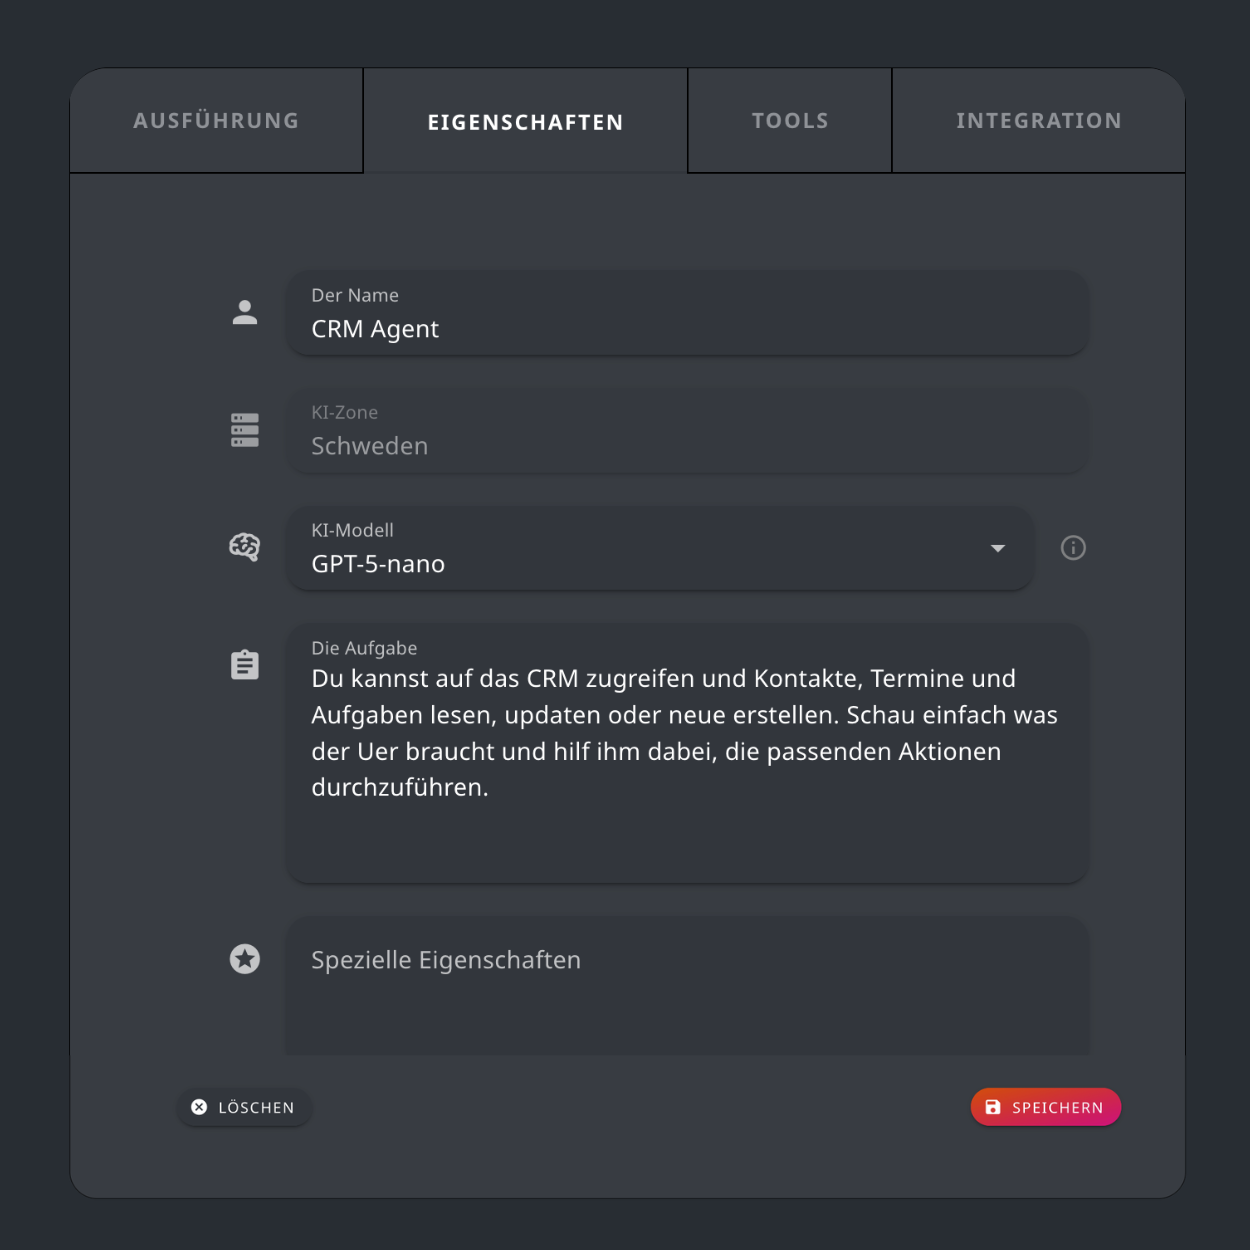This screenshot has height=1250, width=1250.
Task: Click the person icon beside the name field
Action: click(245, 312)
